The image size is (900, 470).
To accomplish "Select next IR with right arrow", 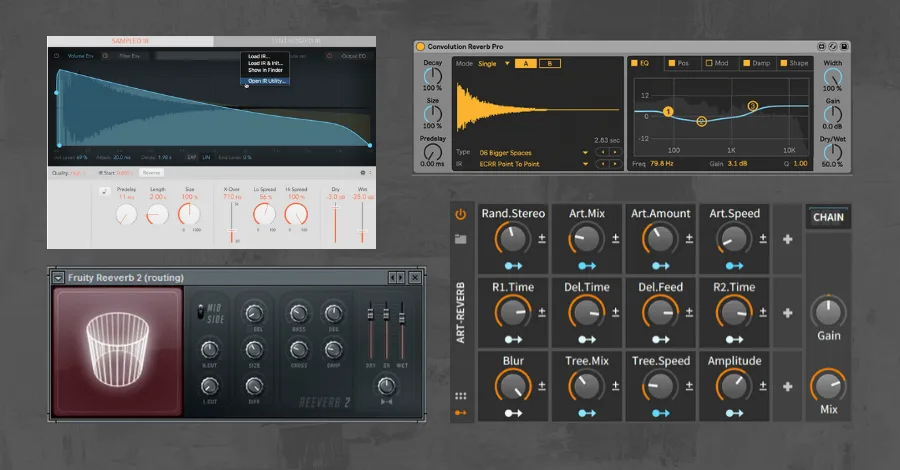I will pos(615,164).
